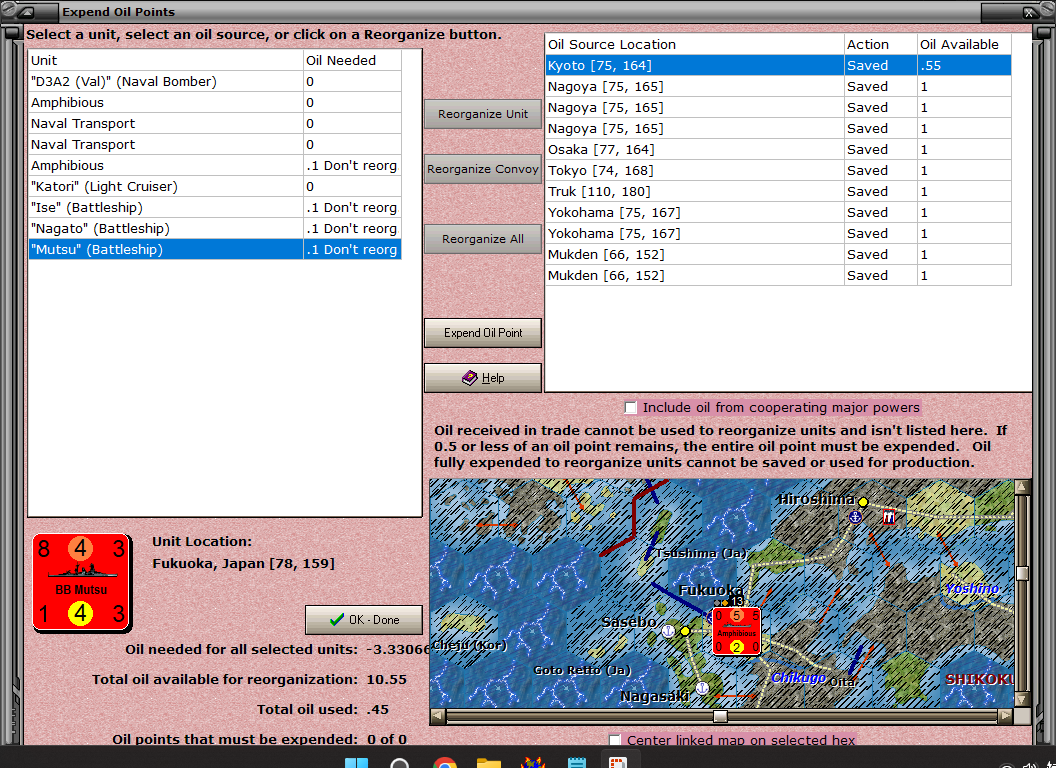Select the Katori (Light Cruiser) row
The width and height of the screenshot is (1056, 768).
[215, 186]
